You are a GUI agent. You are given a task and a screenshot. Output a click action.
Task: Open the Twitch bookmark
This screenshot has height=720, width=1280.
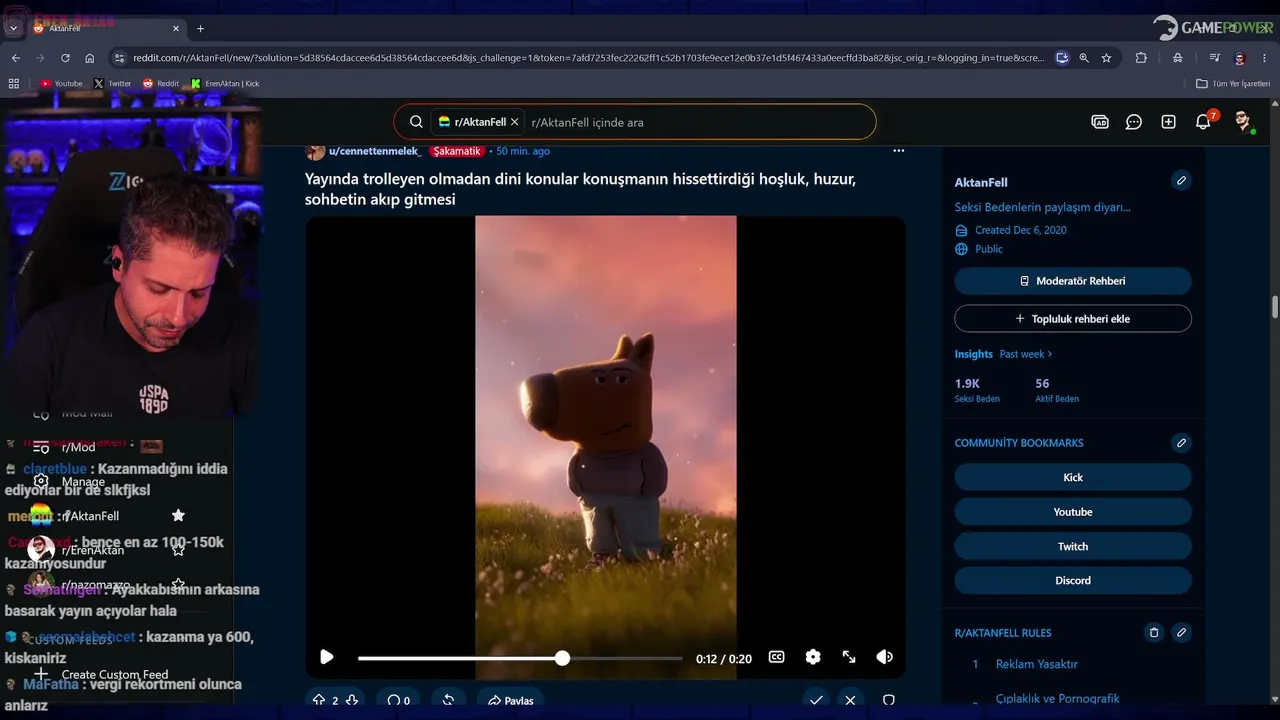point(1073,546)
